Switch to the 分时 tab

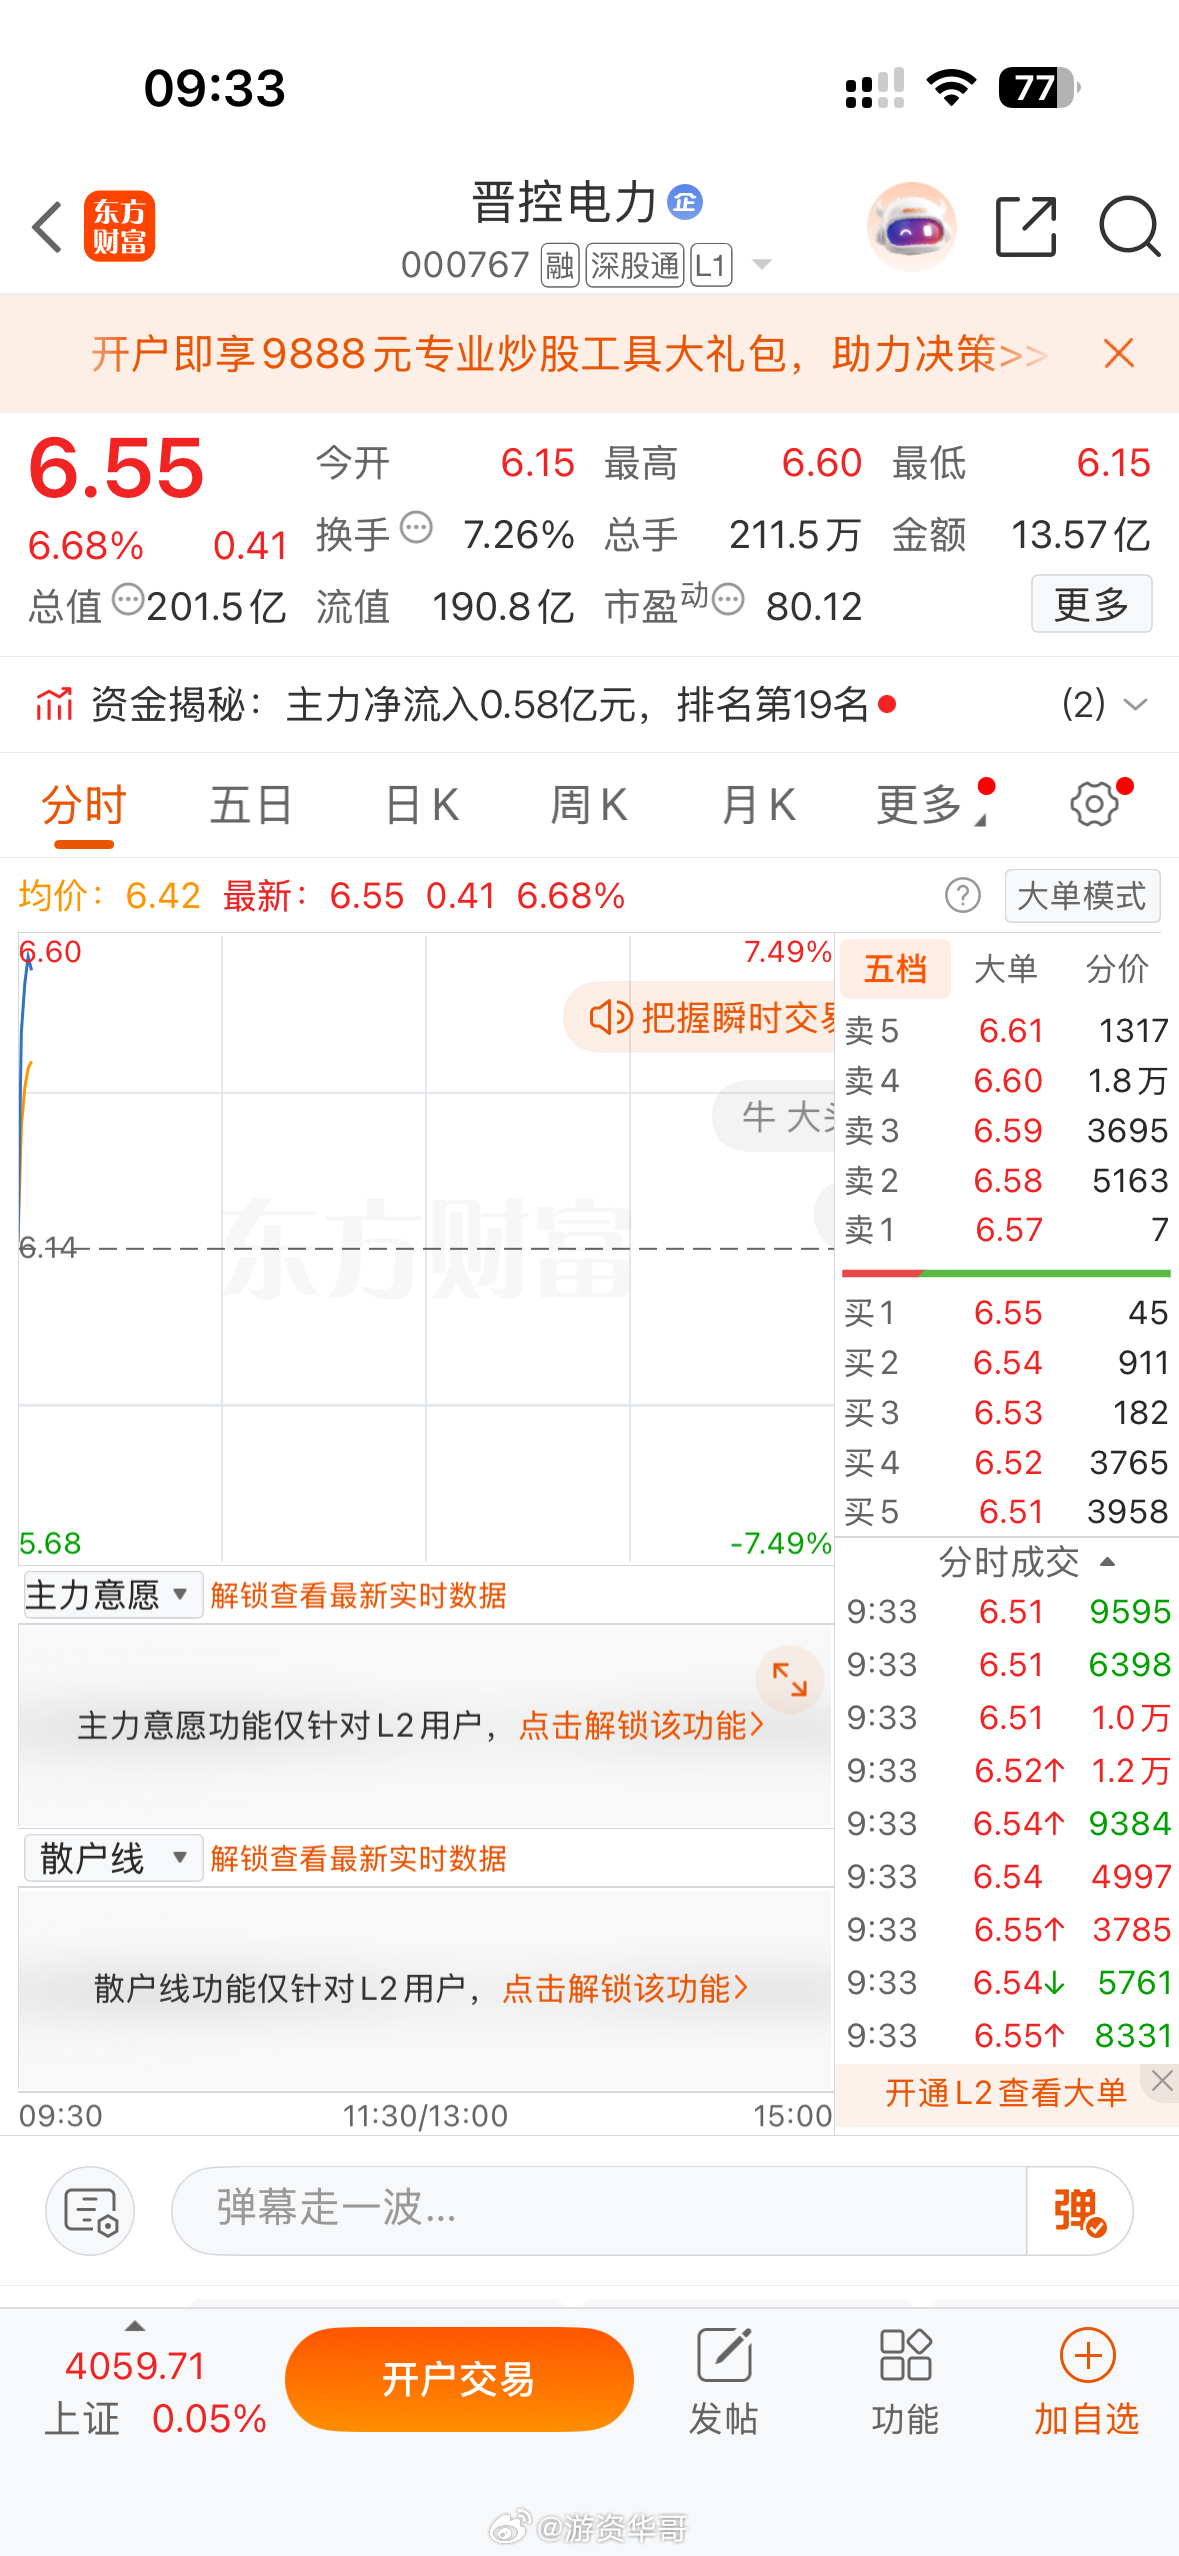pos(84,805)
